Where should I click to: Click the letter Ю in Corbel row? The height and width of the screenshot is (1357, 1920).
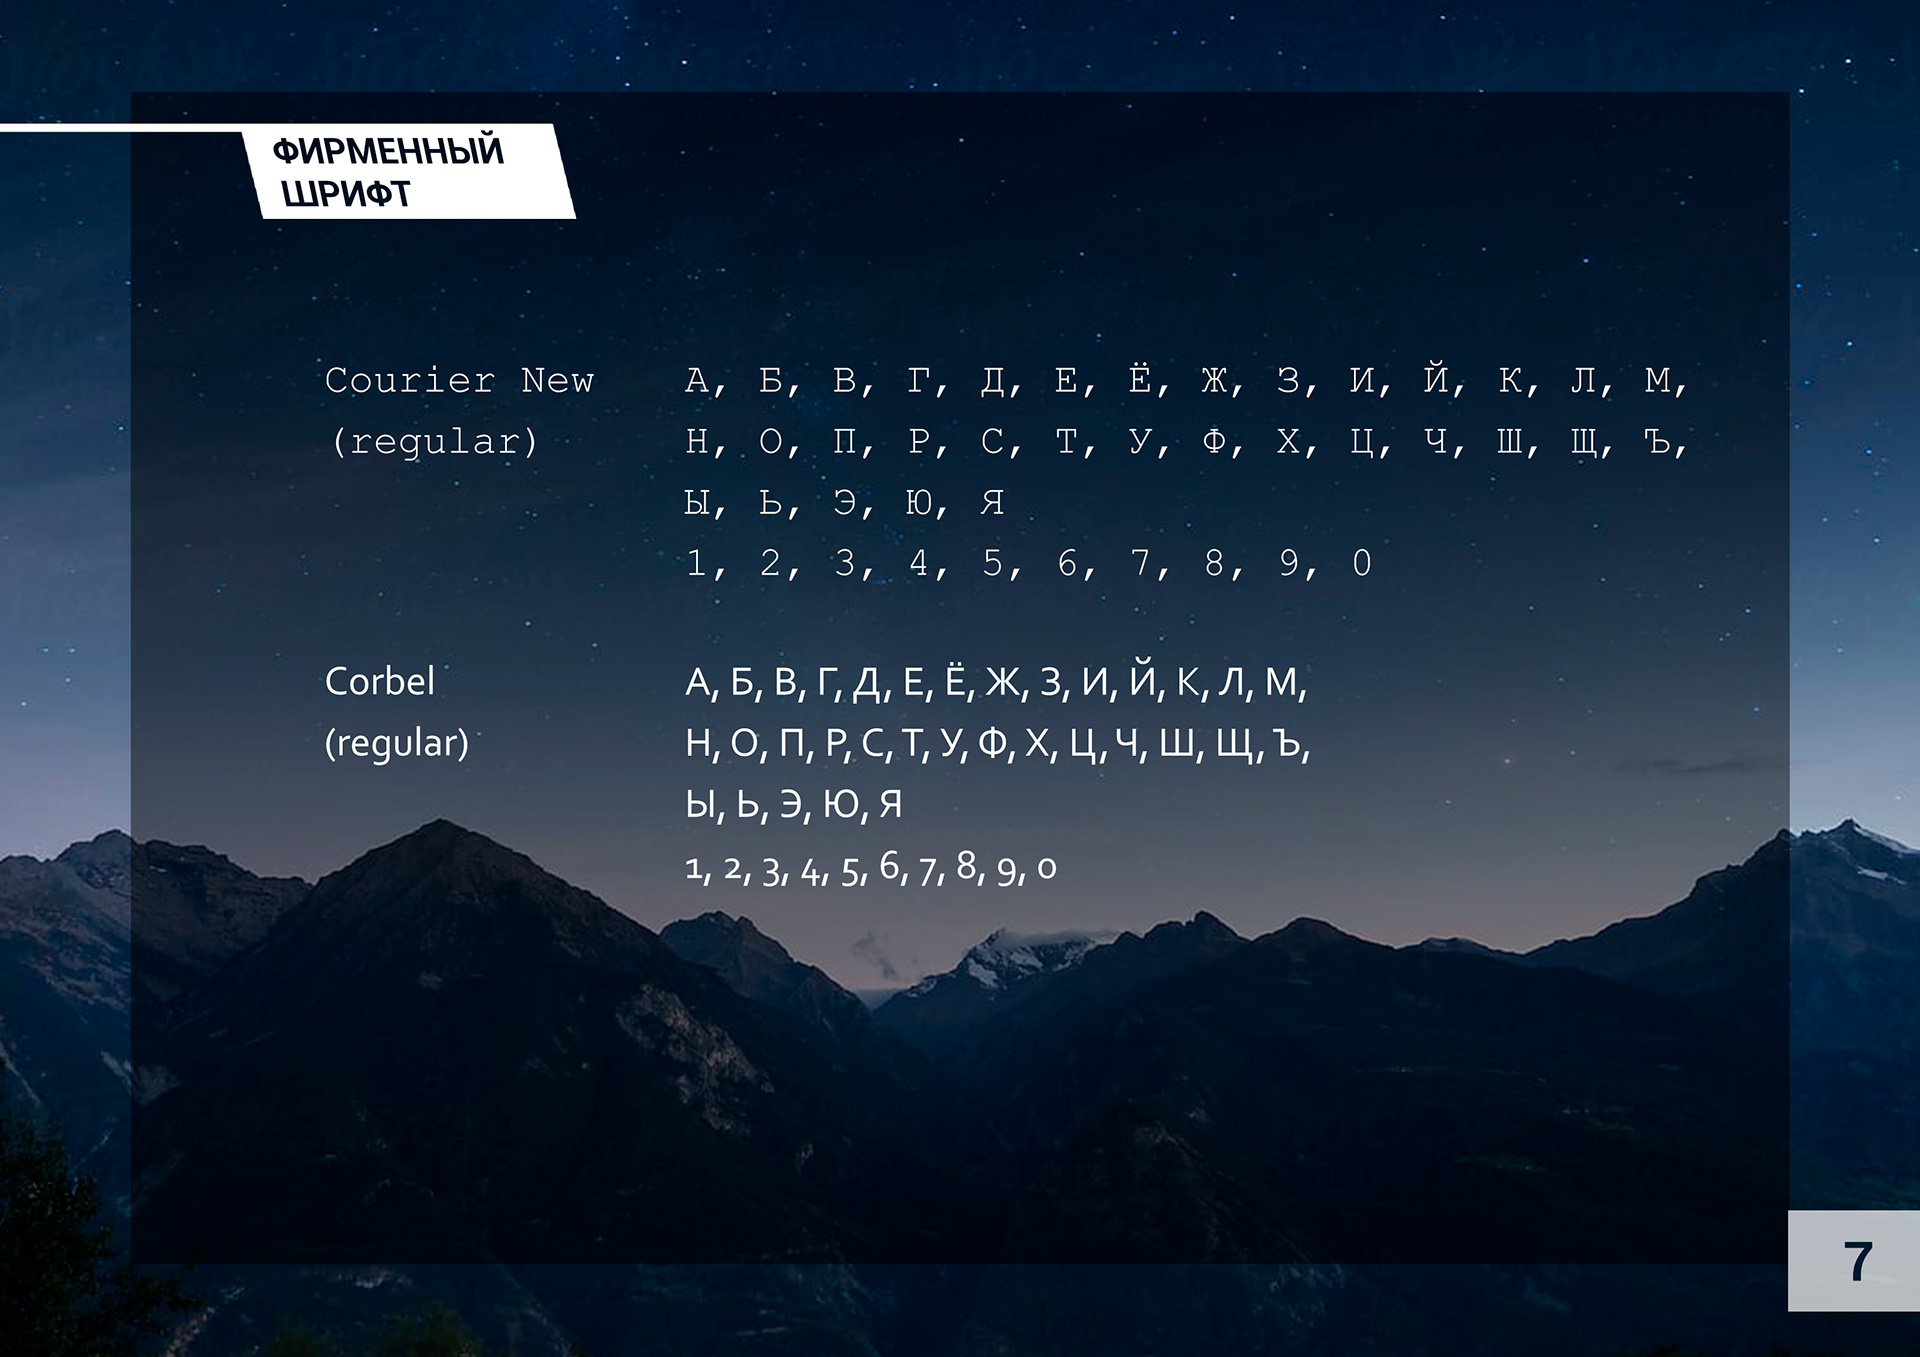pyautogui.click(x=841, y=804)
